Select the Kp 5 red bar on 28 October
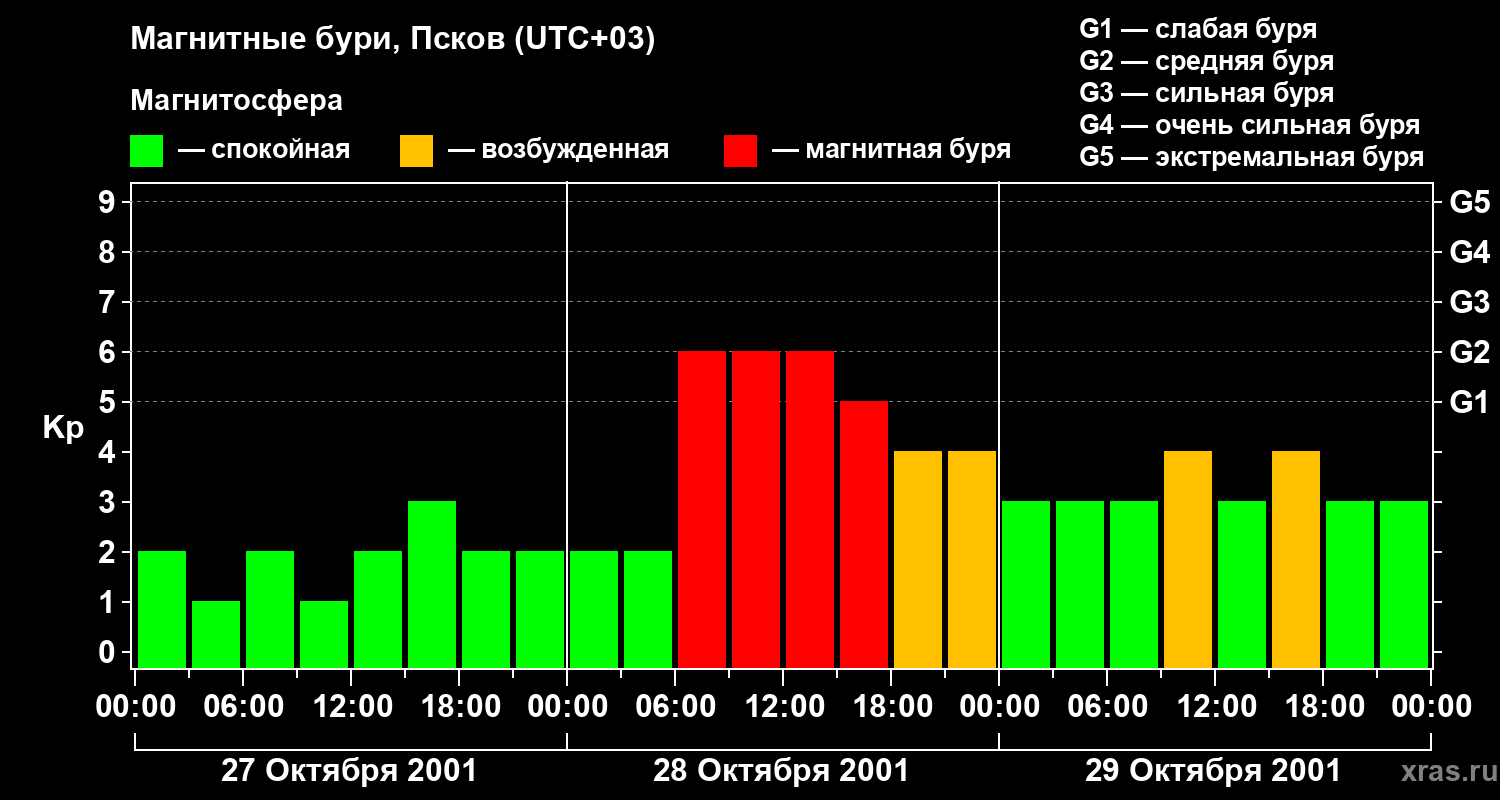 (864, 534)
